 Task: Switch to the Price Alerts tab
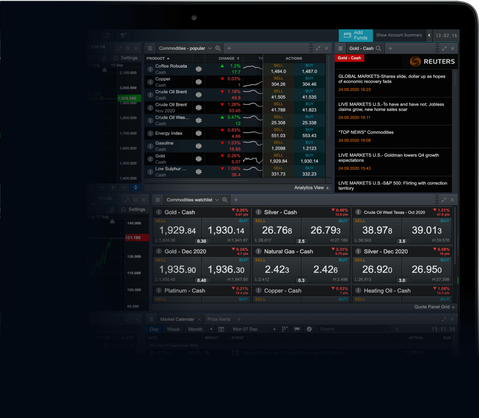pyautogui.click(x=219, y=319)
